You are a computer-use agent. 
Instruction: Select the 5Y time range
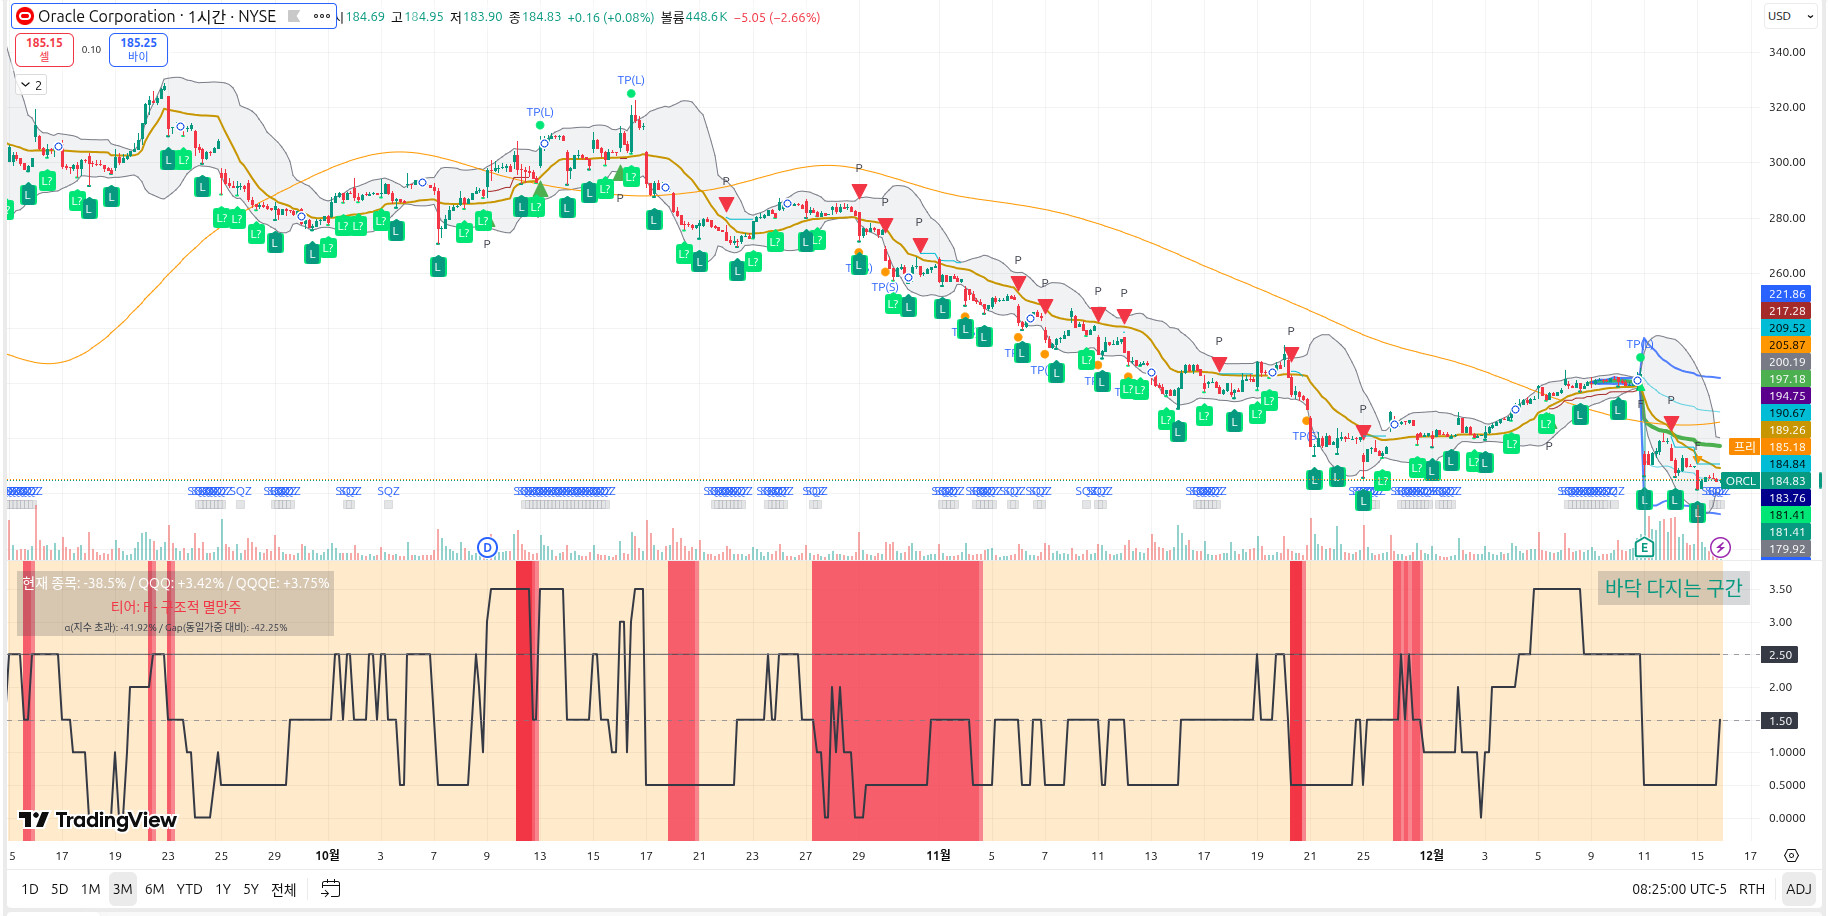coord(251,888)
